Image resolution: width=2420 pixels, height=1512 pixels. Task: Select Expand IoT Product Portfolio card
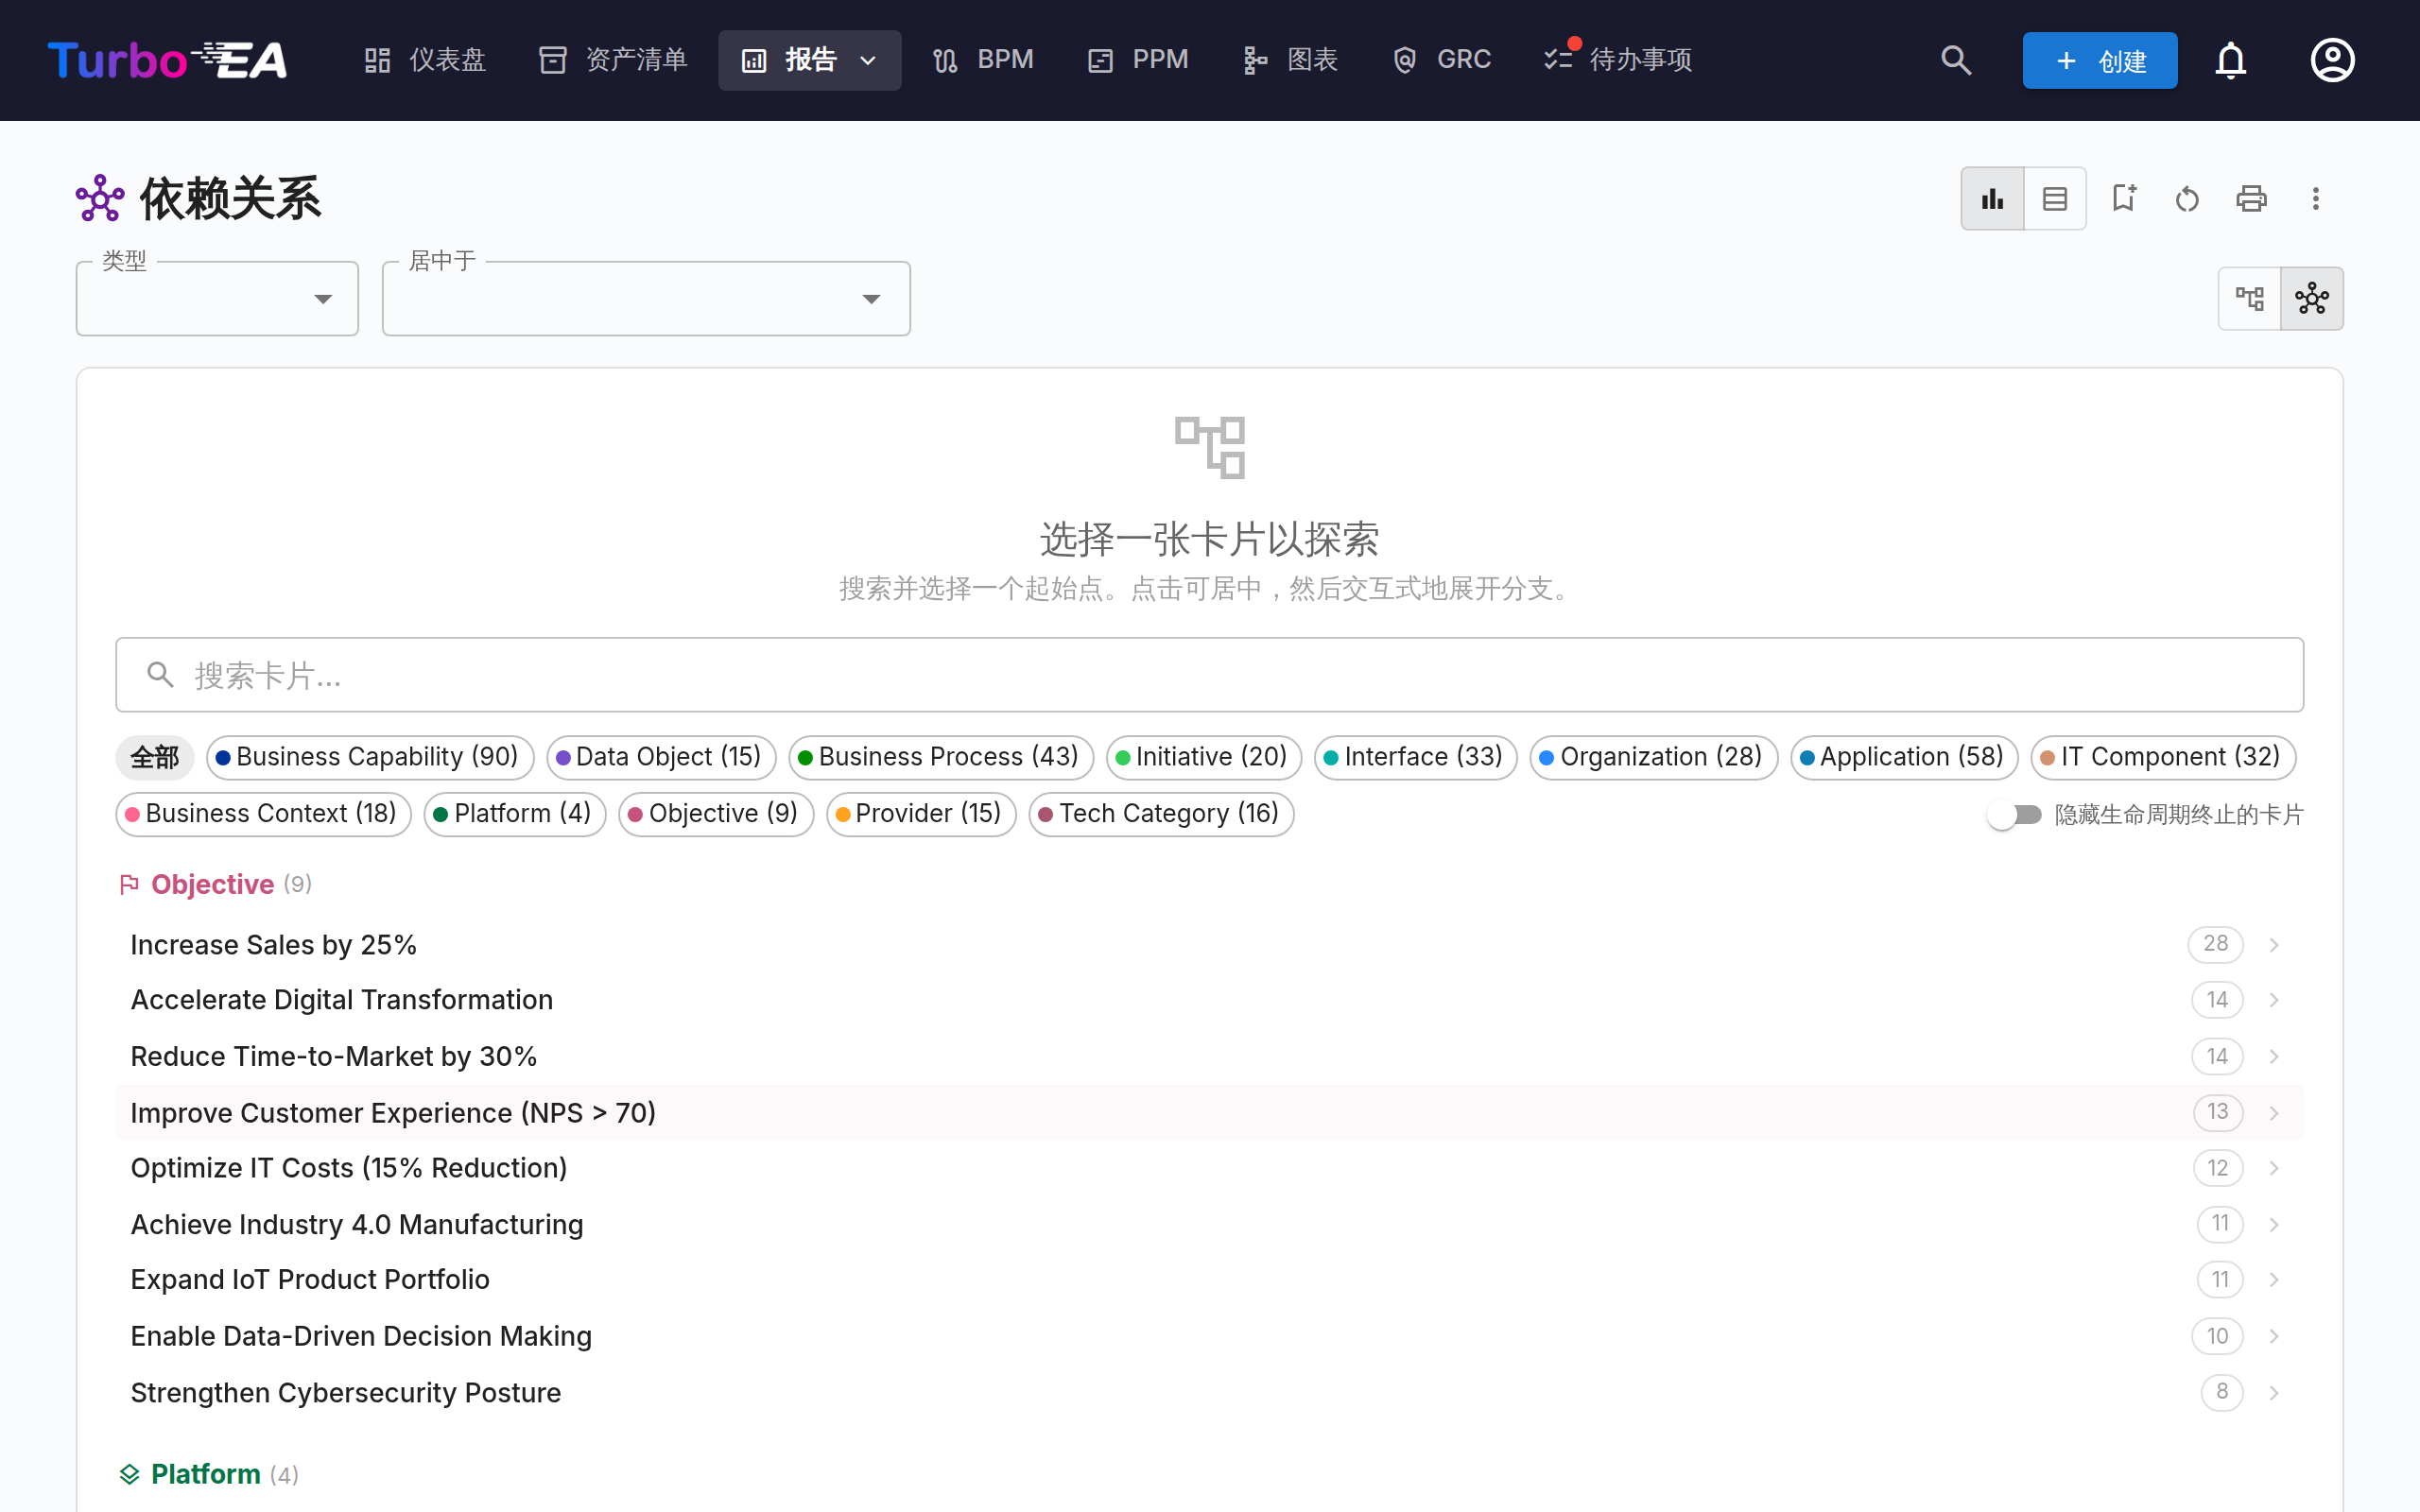(x=1209, y=1280)
